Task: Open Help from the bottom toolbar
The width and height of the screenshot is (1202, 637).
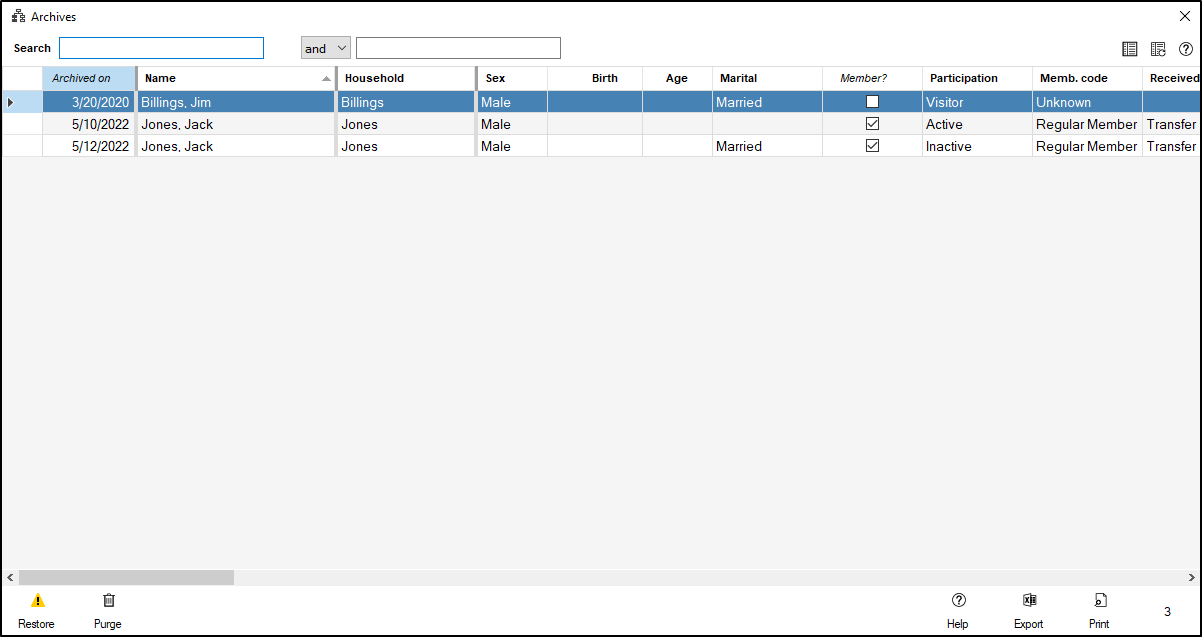Action: tap(958, 601)
